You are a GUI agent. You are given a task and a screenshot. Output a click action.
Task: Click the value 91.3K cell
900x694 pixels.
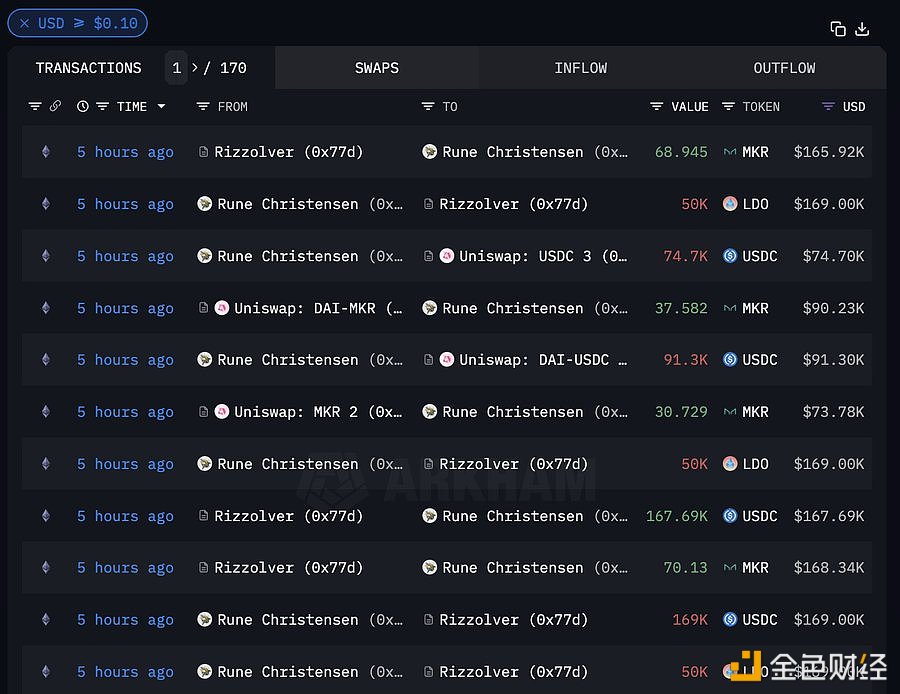(x=686, y=360)
